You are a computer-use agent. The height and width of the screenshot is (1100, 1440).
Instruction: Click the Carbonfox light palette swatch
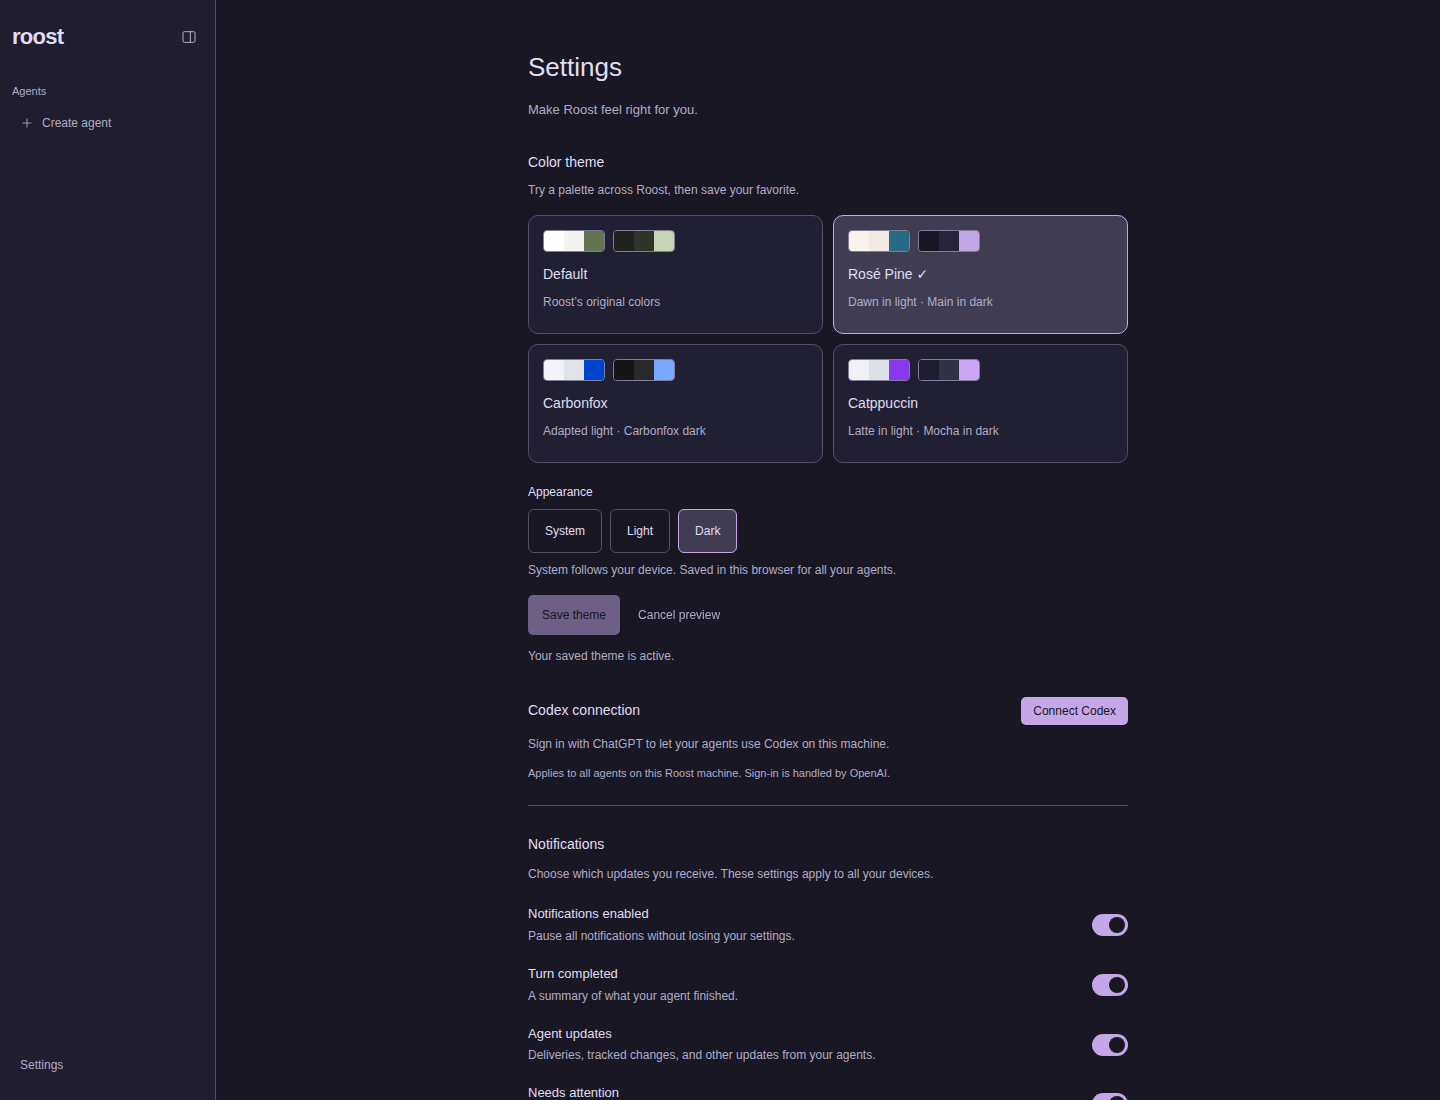574,370
